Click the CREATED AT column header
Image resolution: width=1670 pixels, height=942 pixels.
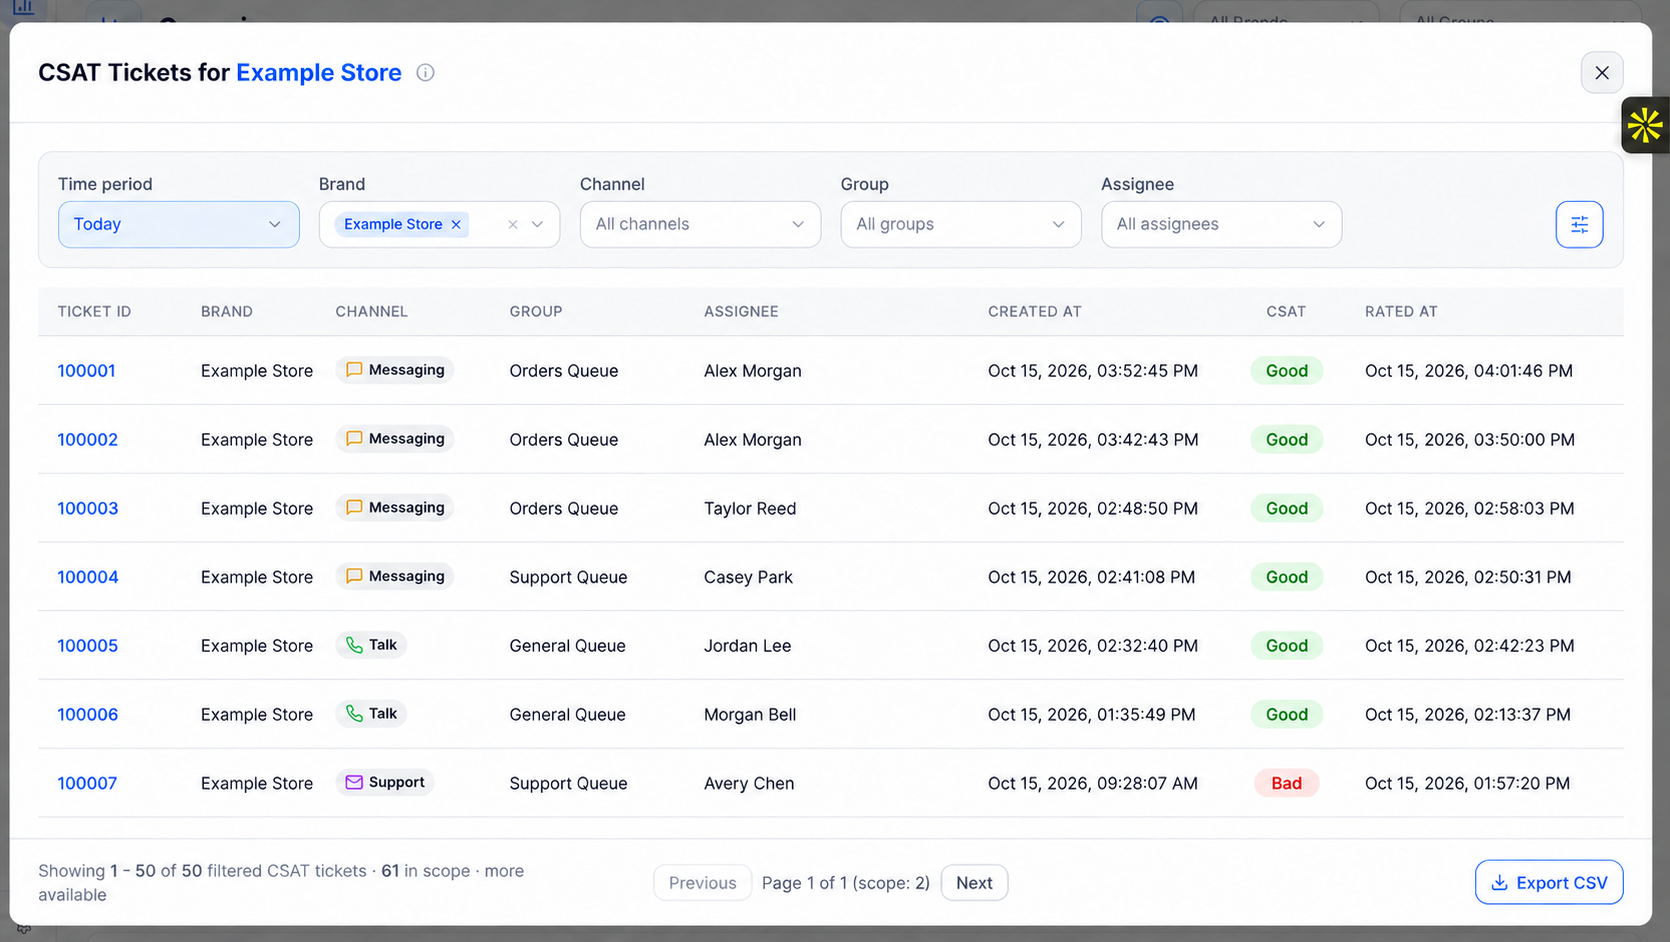(1034, 312)
